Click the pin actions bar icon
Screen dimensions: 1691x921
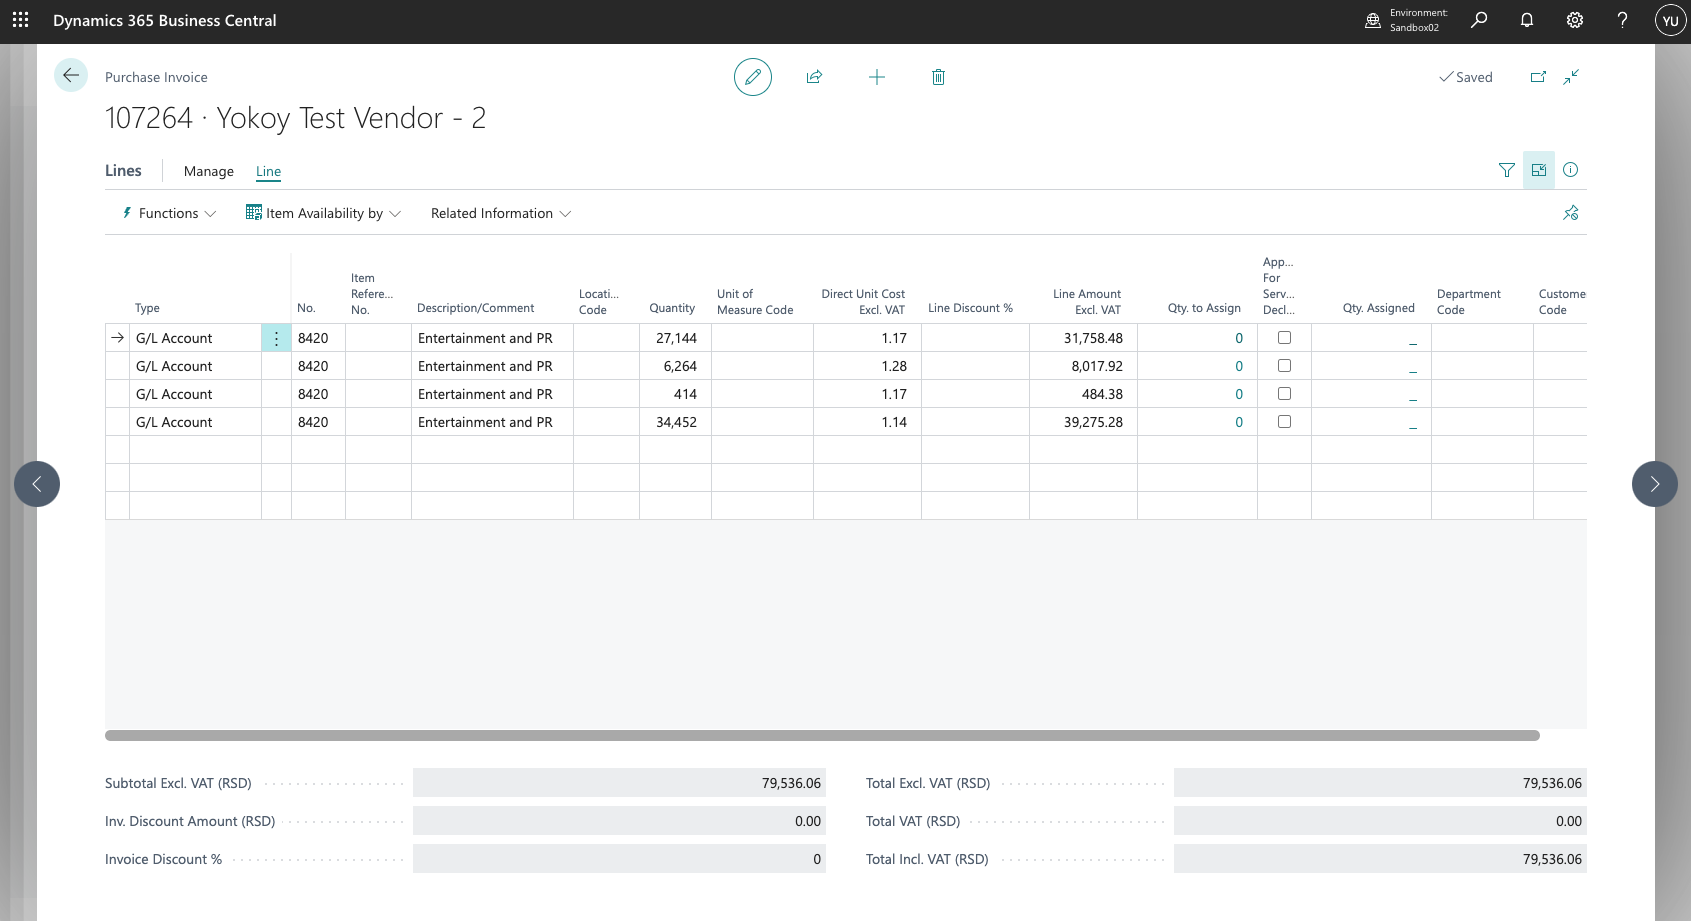(1571, 213)
